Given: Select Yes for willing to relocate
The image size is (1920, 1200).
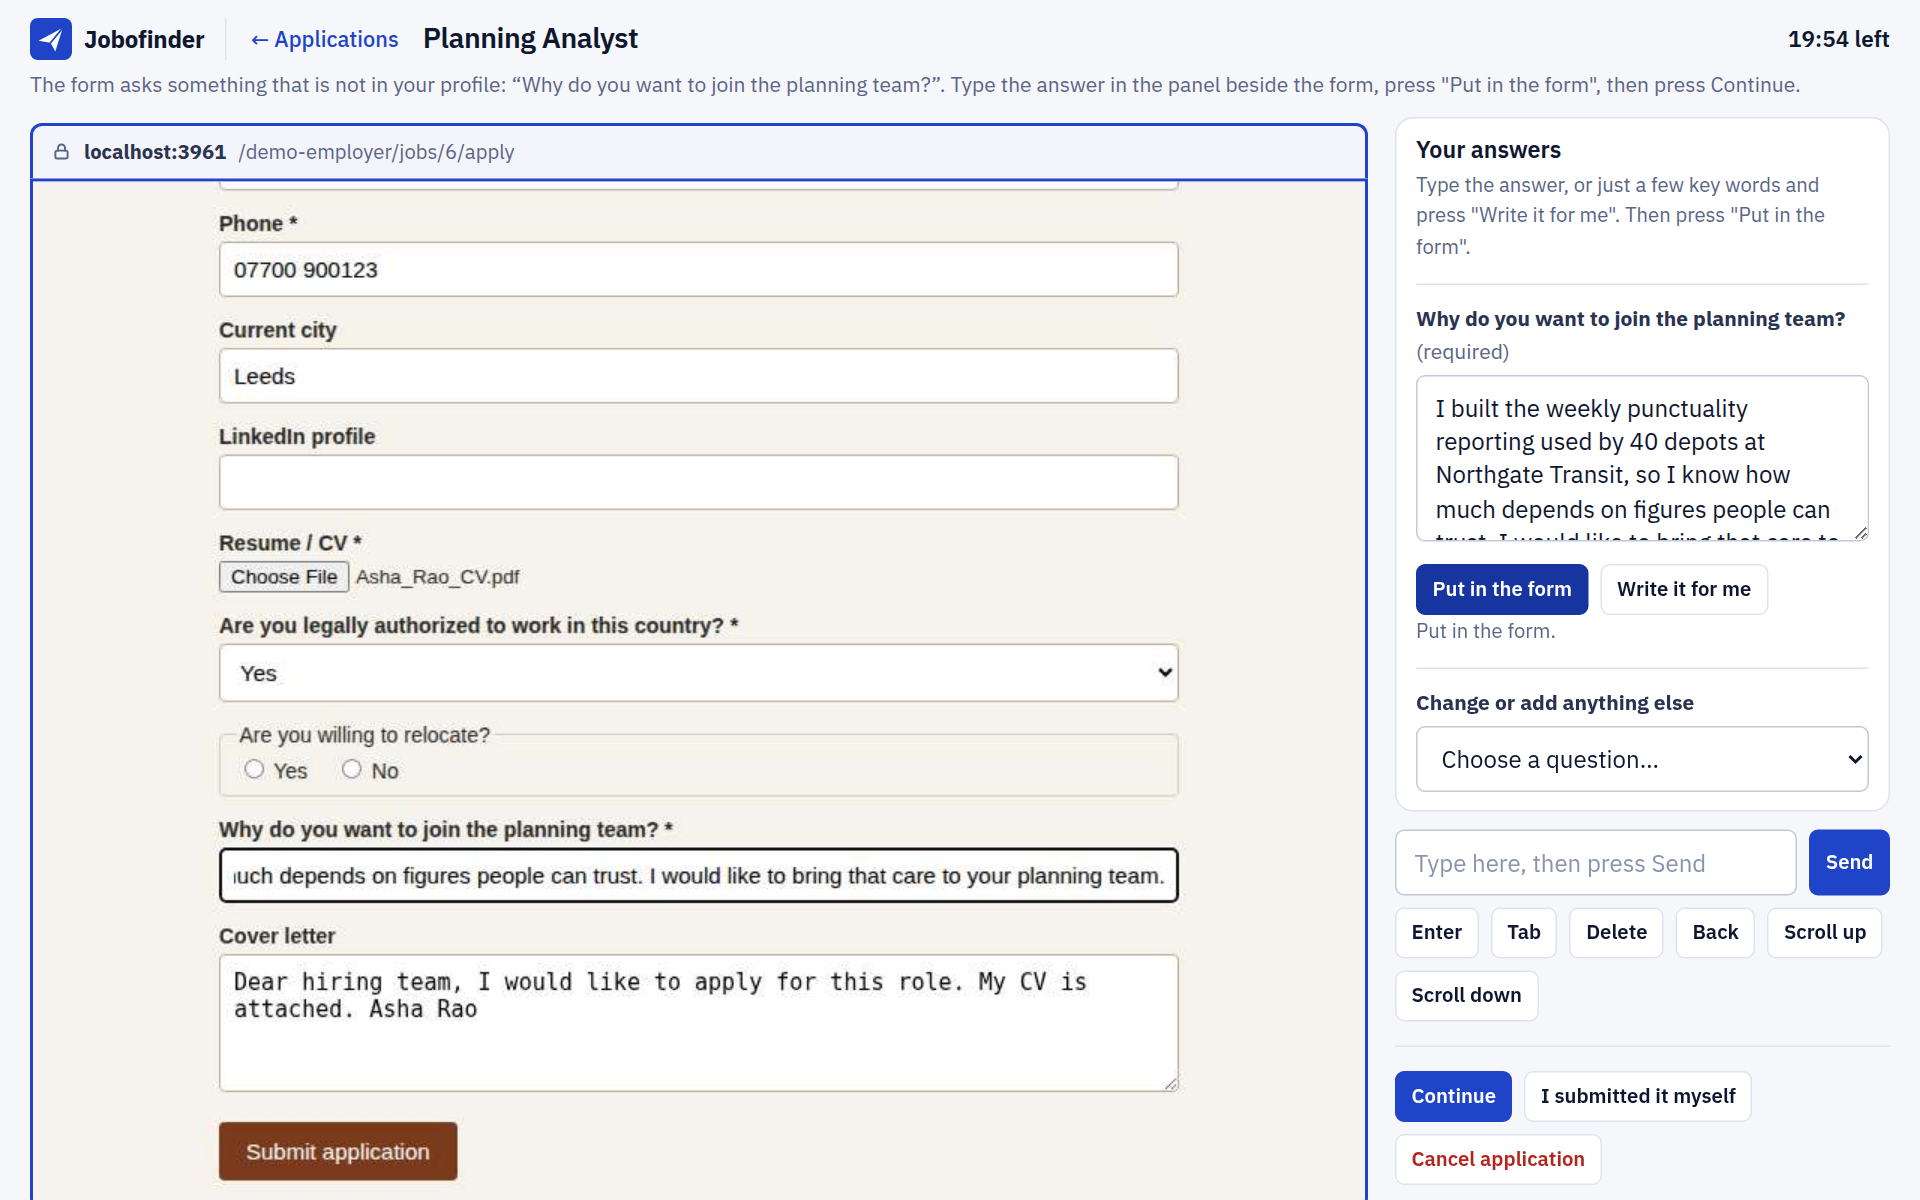Looking at the screenshot, I should coord(254,769).
